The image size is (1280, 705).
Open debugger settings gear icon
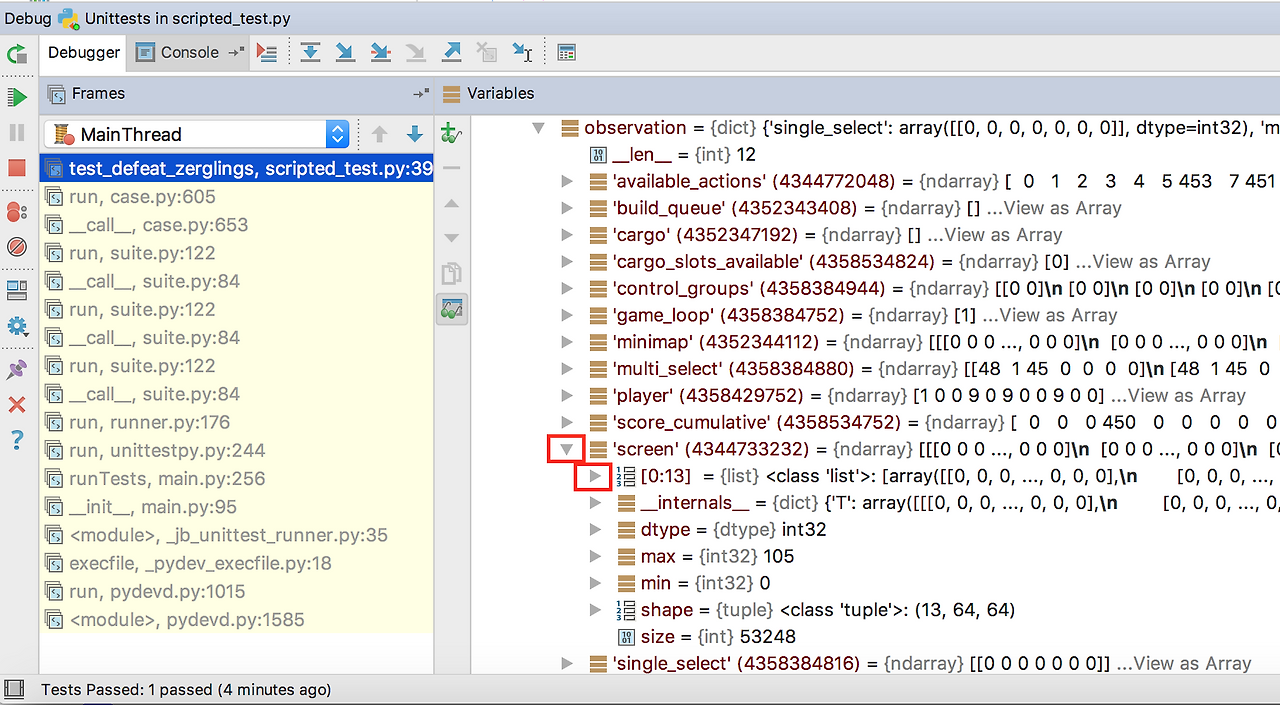coord(17,326)
